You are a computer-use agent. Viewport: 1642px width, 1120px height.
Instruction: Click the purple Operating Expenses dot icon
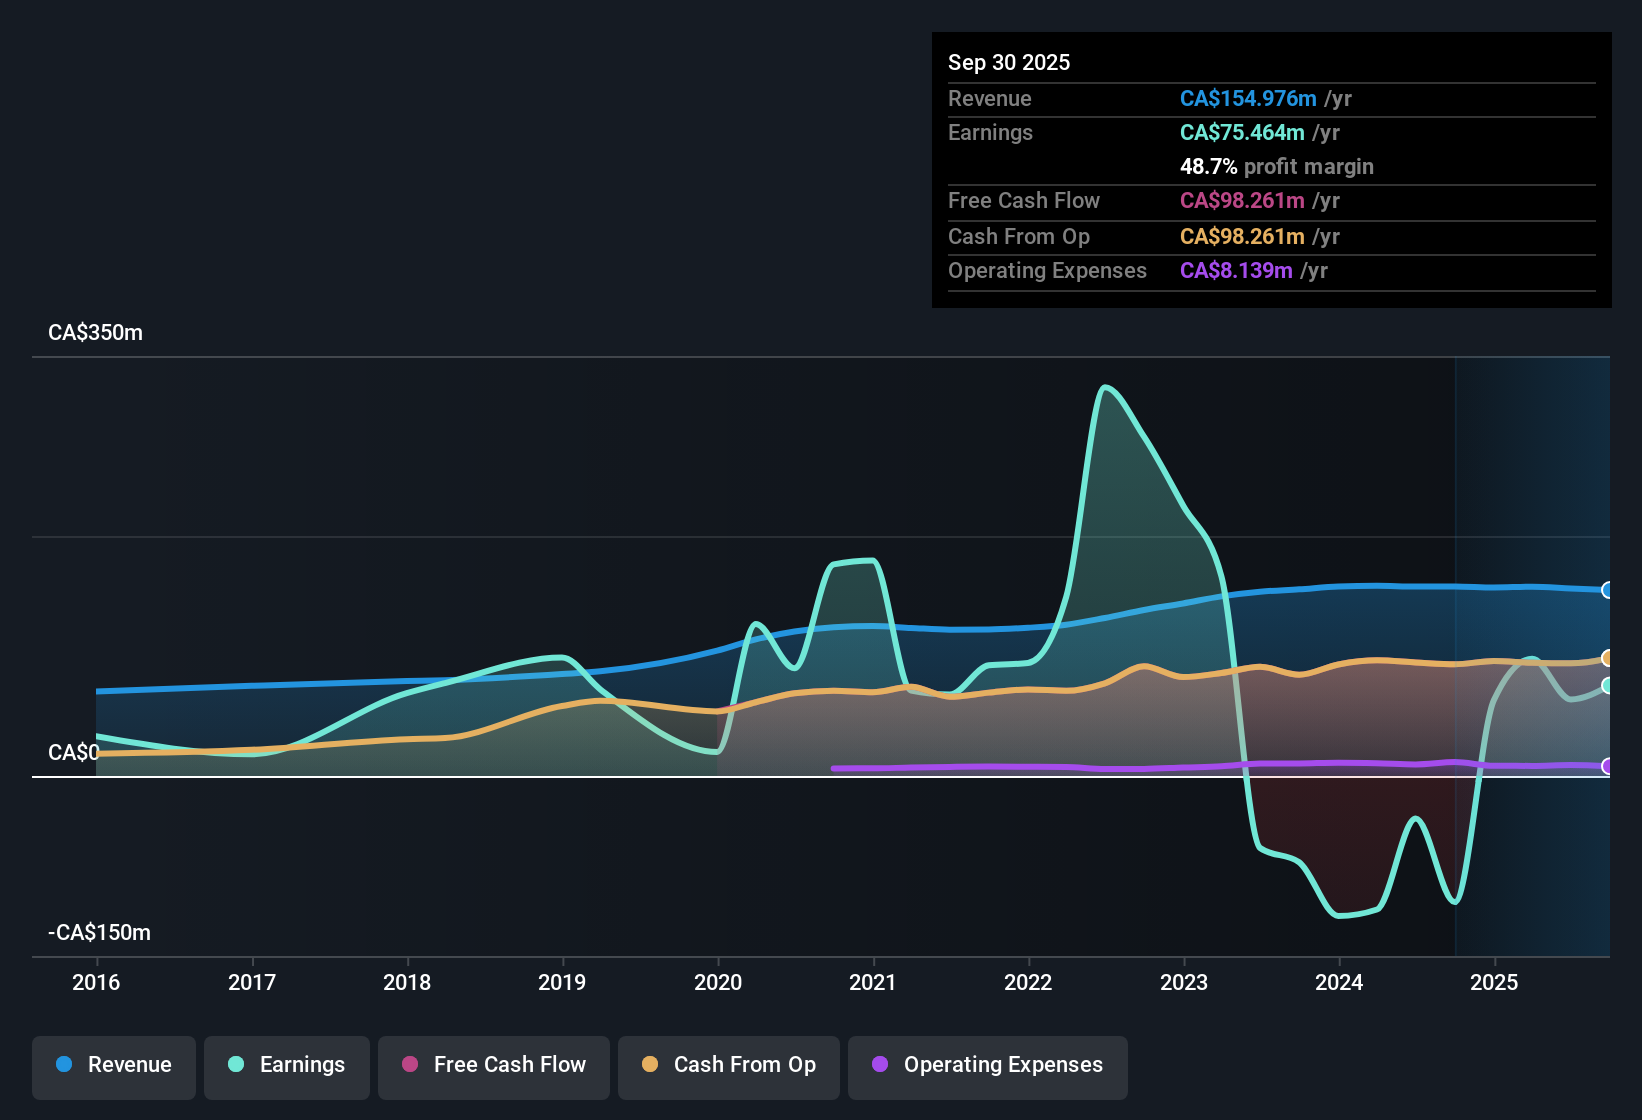point(880,1065)
